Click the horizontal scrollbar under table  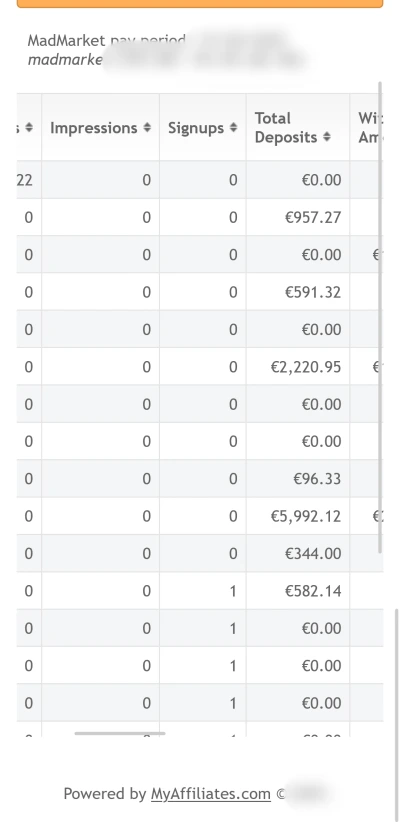coord(120,733)
